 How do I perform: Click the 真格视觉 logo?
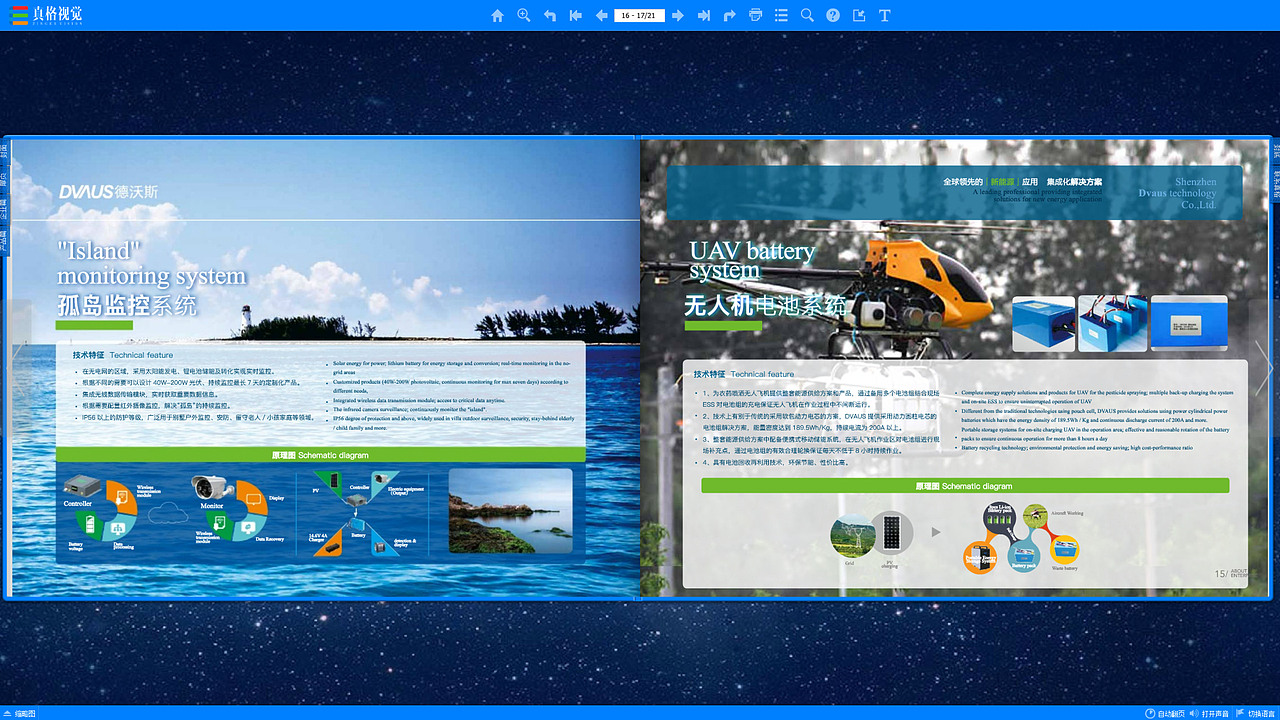click(48, 15)
